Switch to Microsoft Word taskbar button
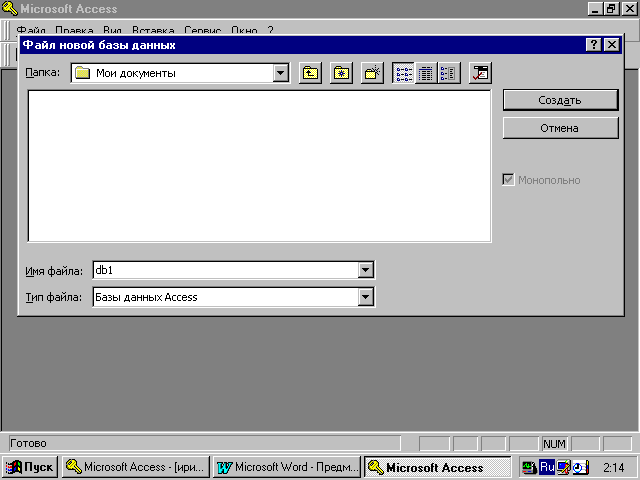Screen dimensions: 640x480 pyautogui.click(x=287, y=467)
